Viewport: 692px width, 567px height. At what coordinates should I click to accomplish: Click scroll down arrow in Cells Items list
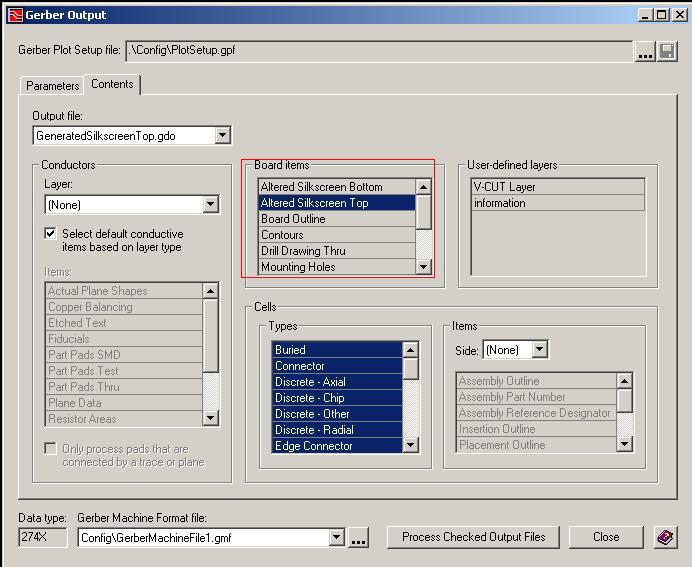click(624, 443)
